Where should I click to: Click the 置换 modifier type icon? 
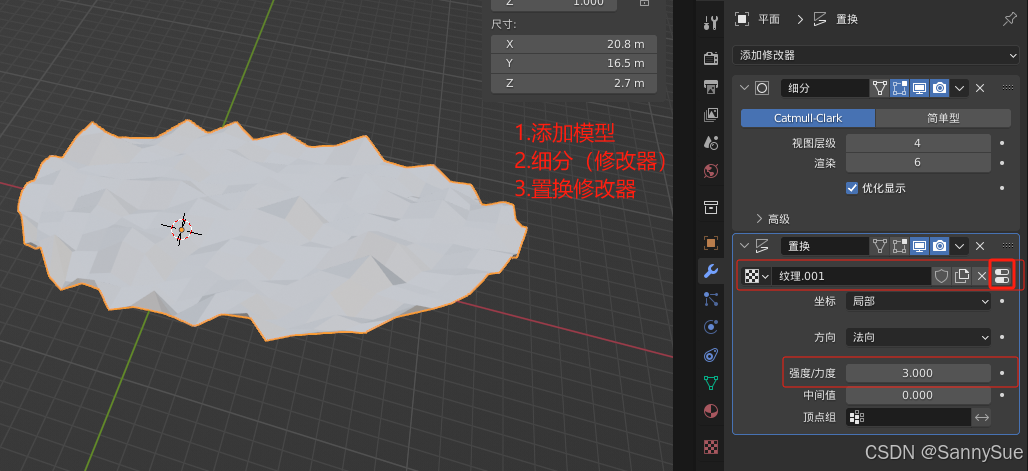click(762, 246)
